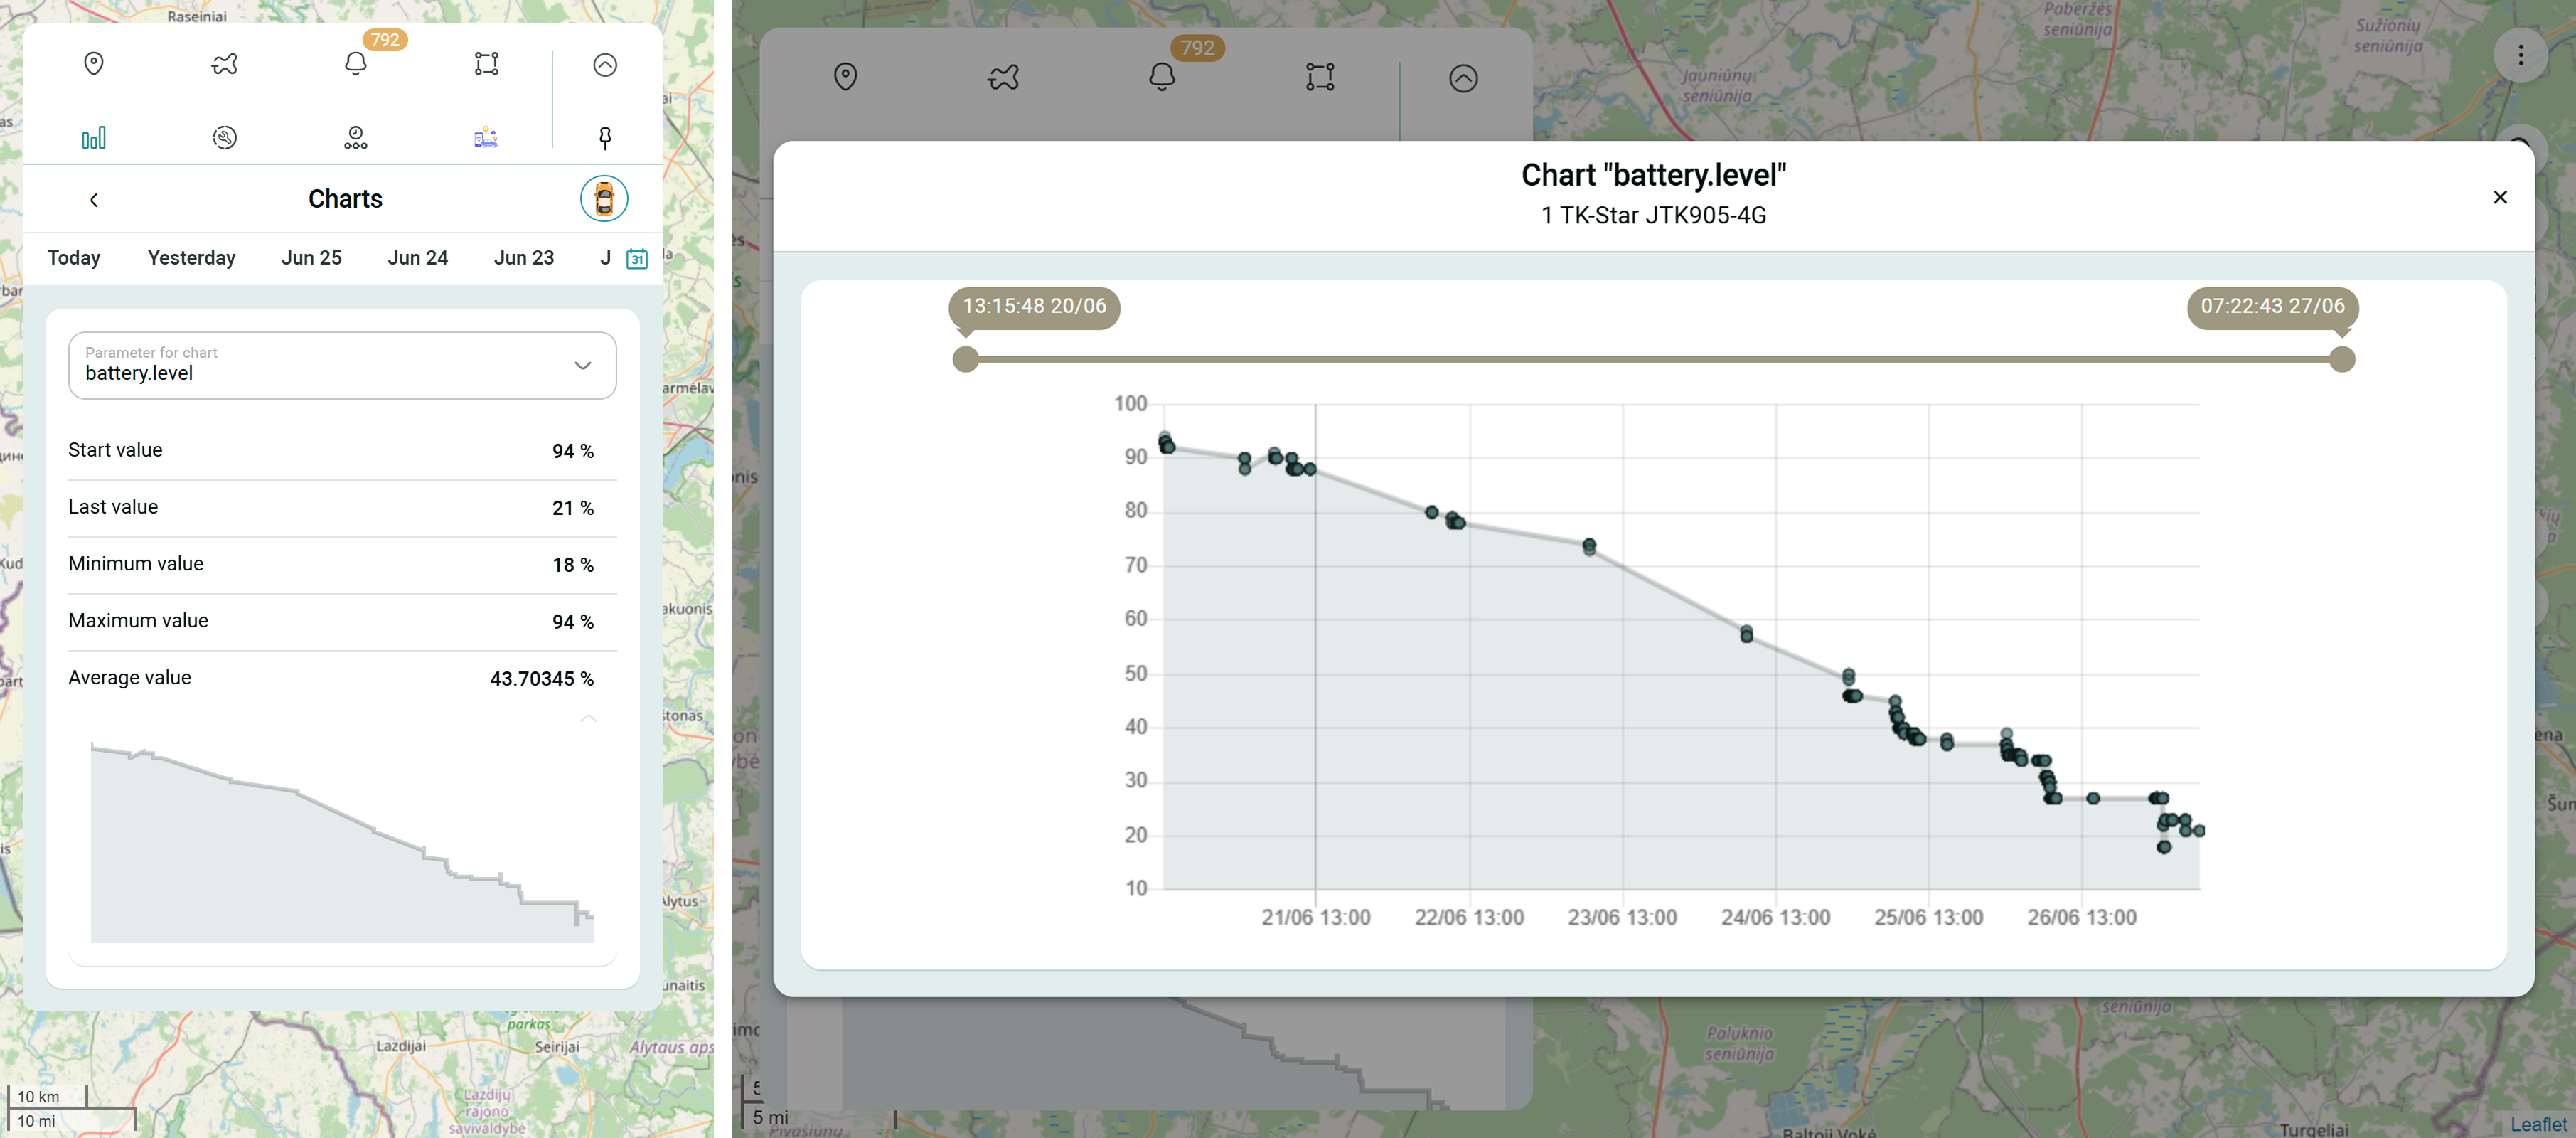Click dimmed location pin icon behind the dialog
The height and width of the screenshot is (1138, 2576).
[845, 77]
